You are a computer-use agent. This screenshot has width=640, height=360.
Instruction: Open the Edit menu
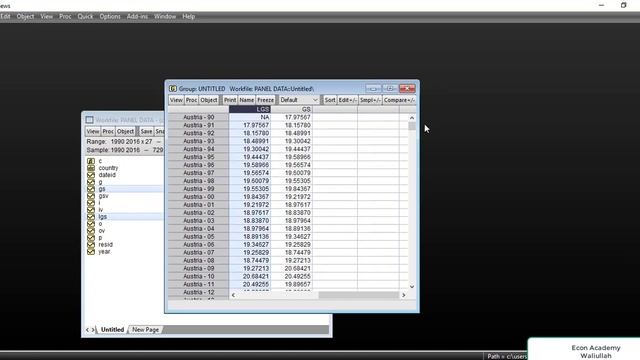[x=5, y=16]
